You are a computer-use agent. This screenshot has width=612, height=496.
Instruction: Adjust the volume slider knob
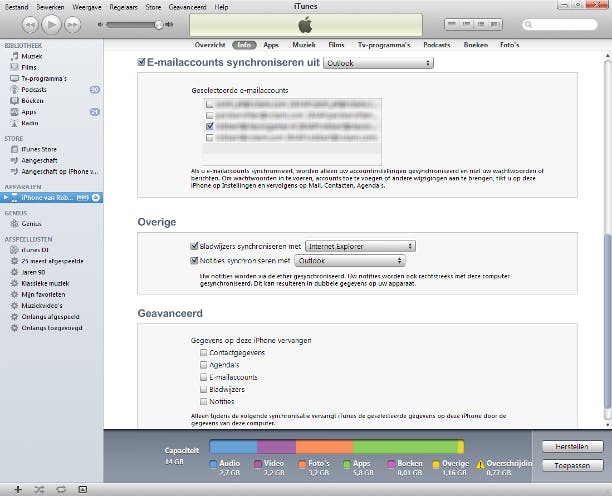tap(158, 25)
